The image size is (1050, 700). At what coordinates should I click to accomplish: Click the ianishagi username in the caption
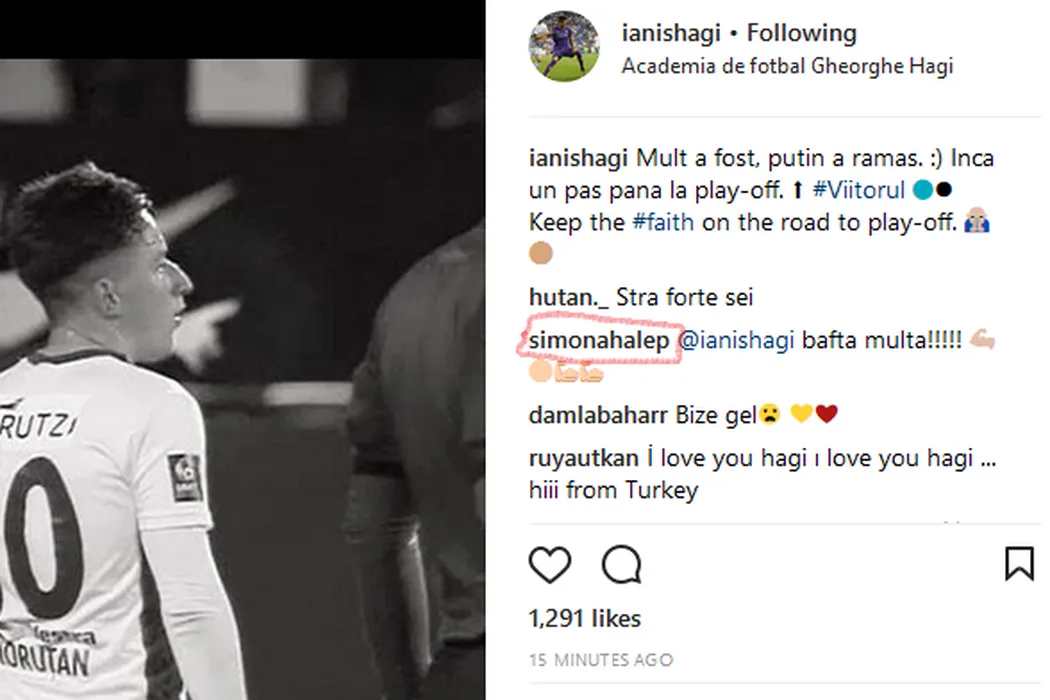[577, 159]
